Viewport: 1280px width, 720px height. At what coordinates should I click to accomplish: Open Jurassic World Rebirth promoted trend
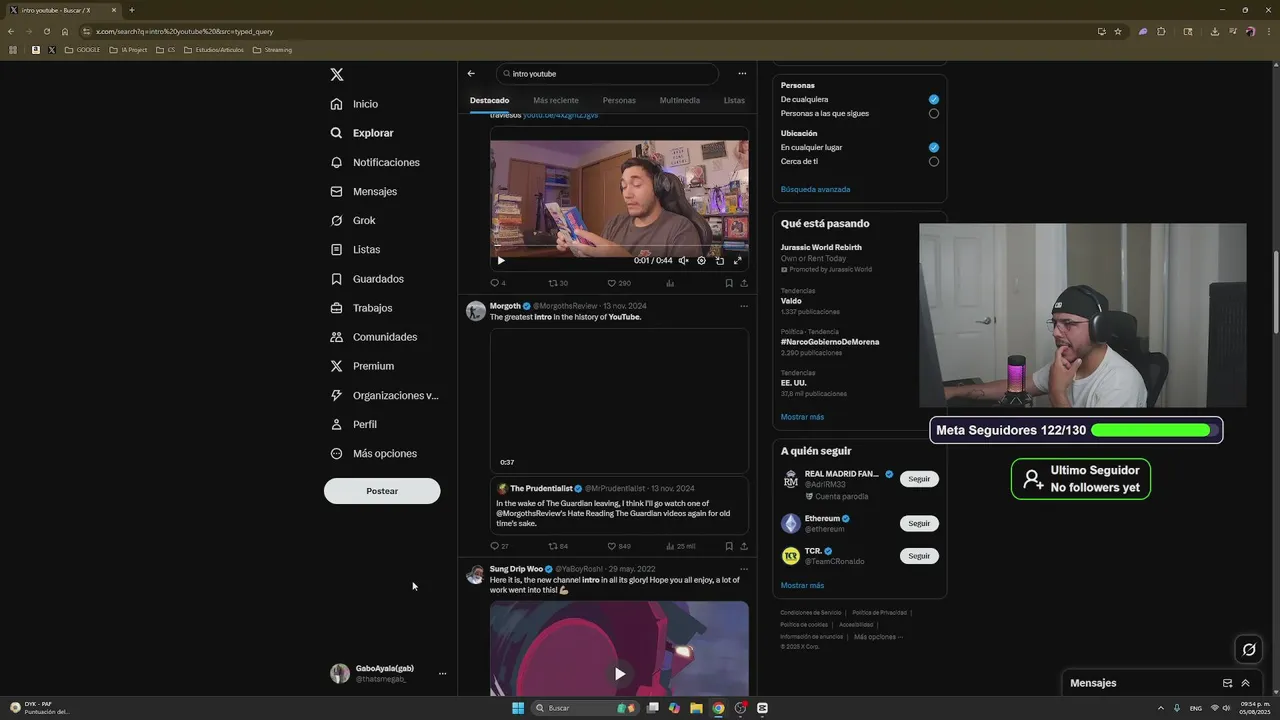point(821,247)
